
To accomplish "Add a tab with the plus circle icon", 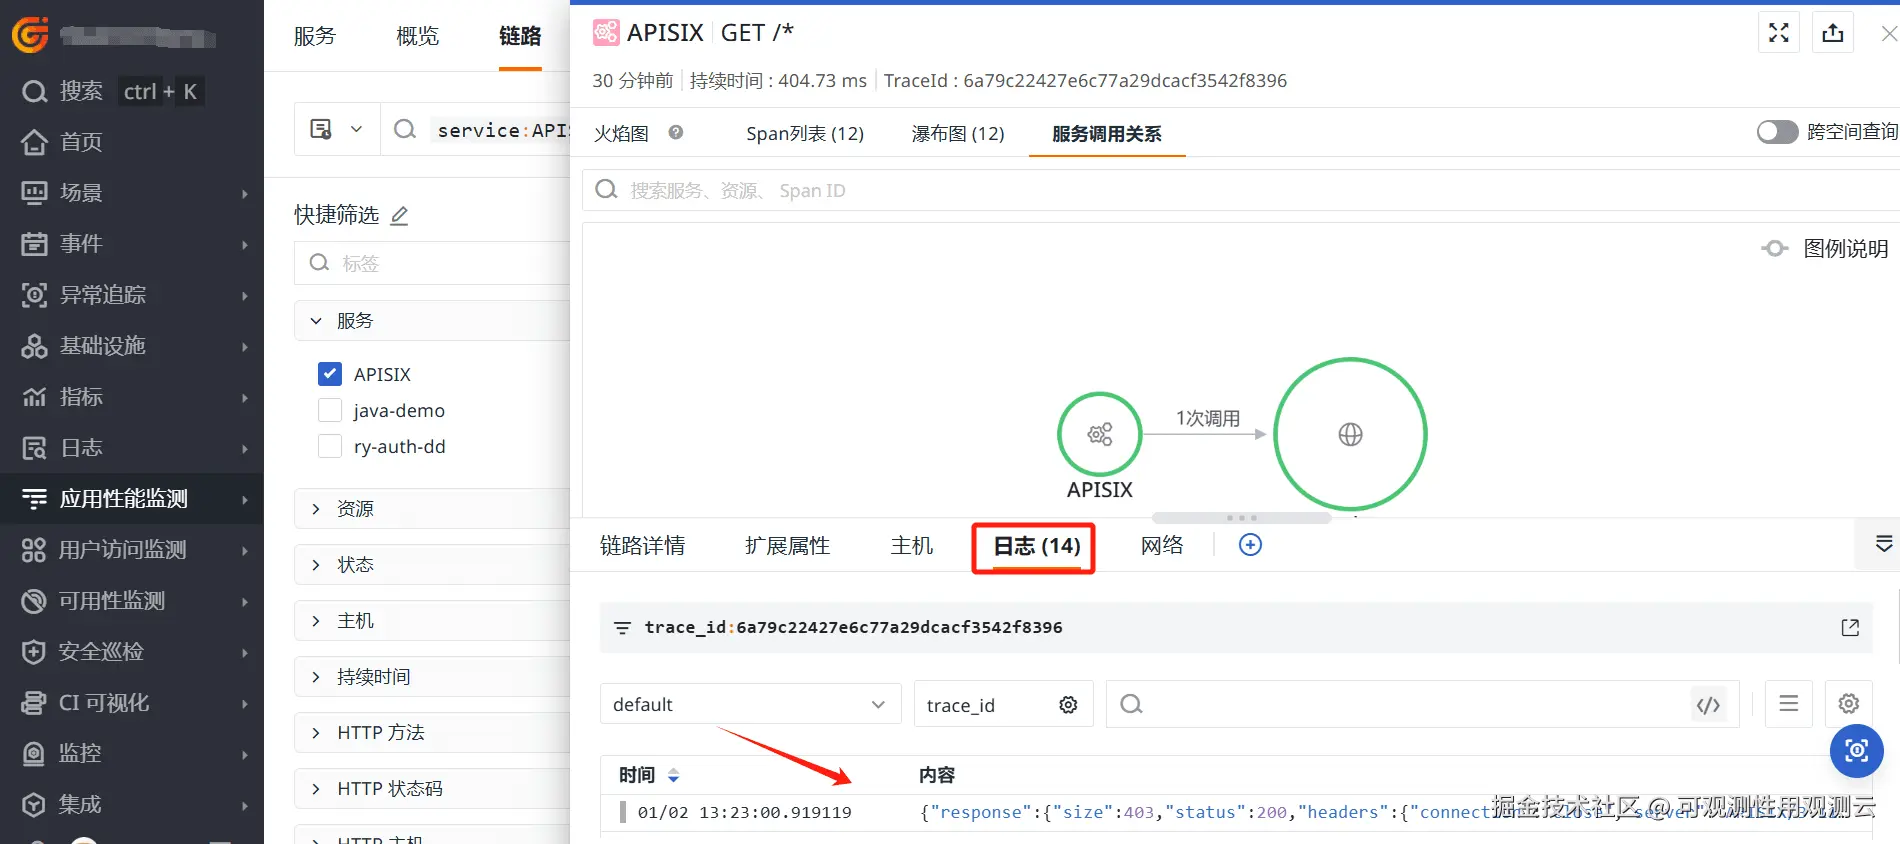I will (1250, 545).
